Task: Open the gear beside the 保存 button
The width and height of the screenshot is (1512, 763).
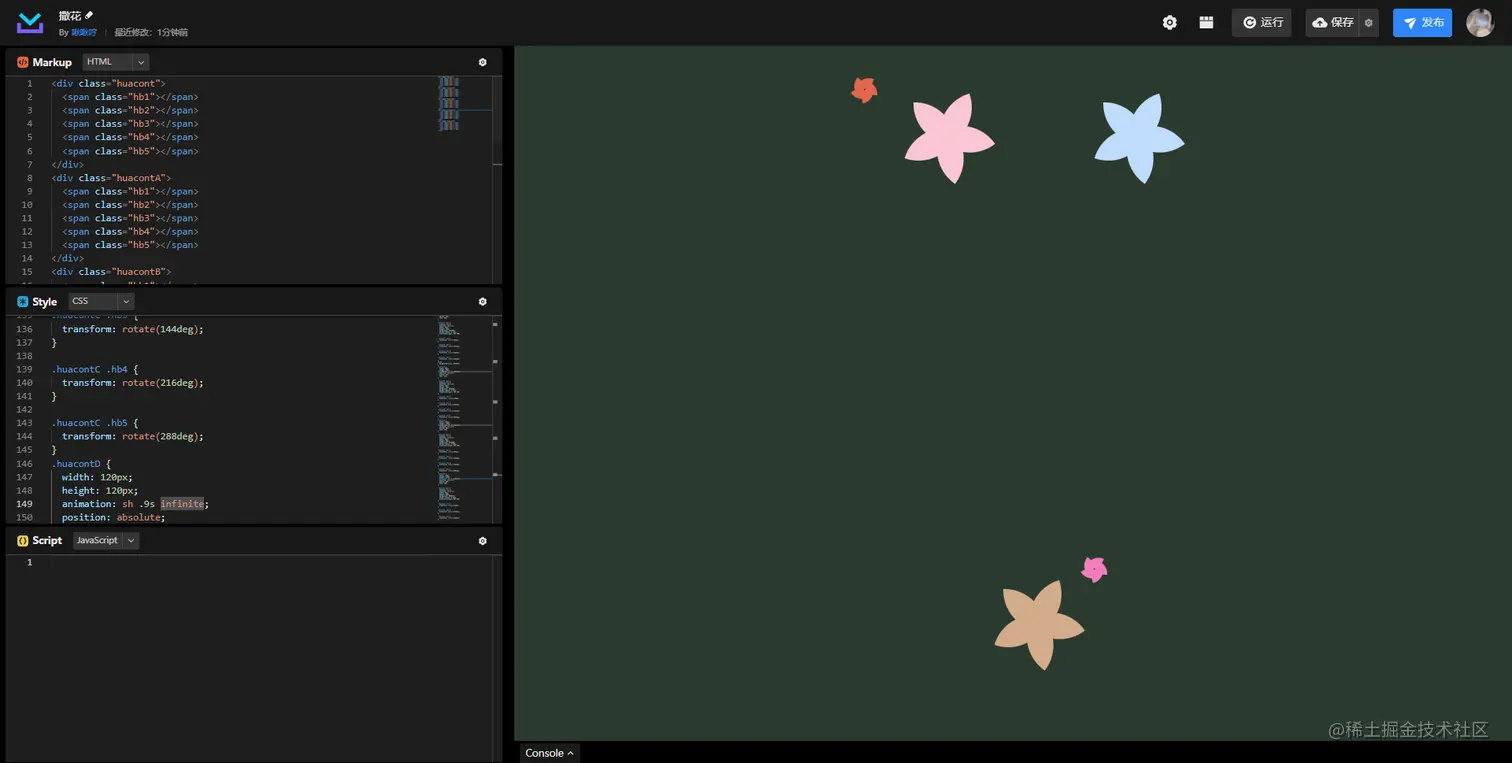Action: coord(1369,23)
